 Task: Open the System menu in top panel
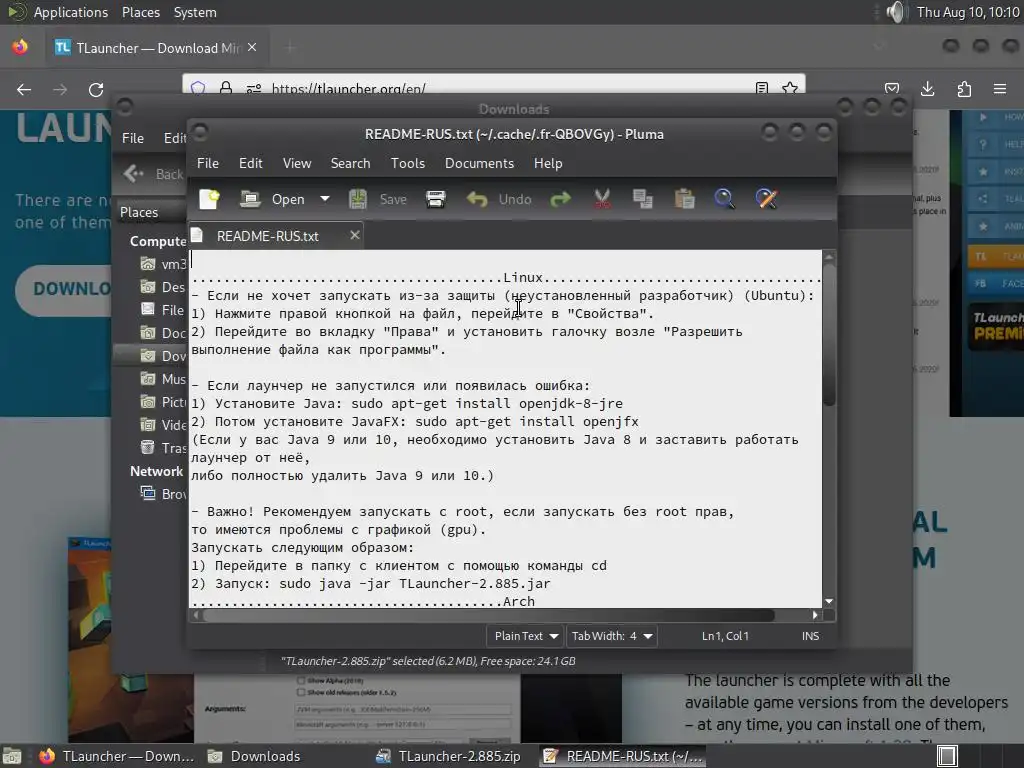point(195,12)
